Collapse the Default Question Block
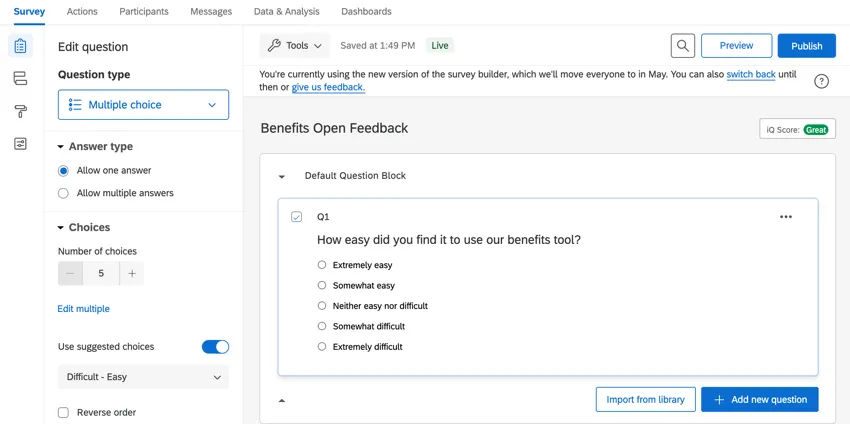Screen dimensions: 850x424 point(282,177)
